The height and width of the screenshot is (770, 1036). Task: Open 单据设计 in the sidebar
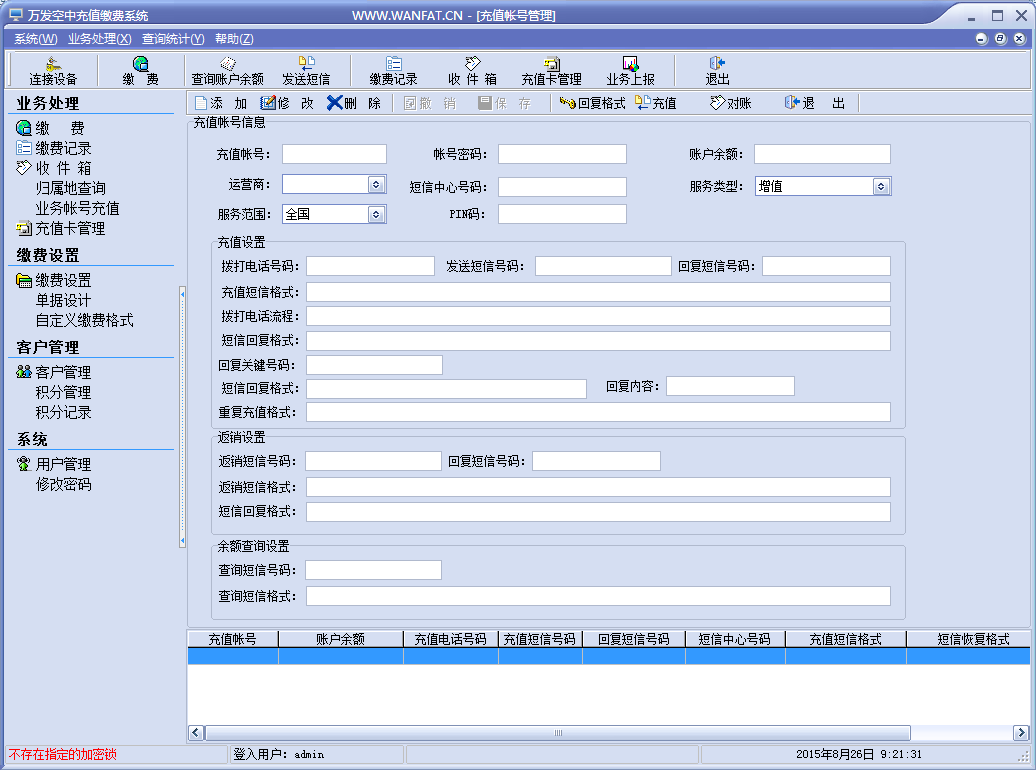(63, 300)
